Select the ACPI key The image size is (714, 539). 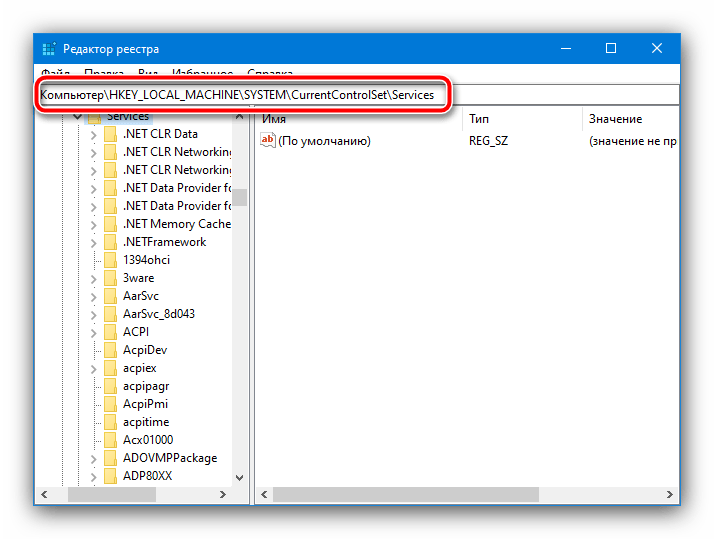(136, 332)
